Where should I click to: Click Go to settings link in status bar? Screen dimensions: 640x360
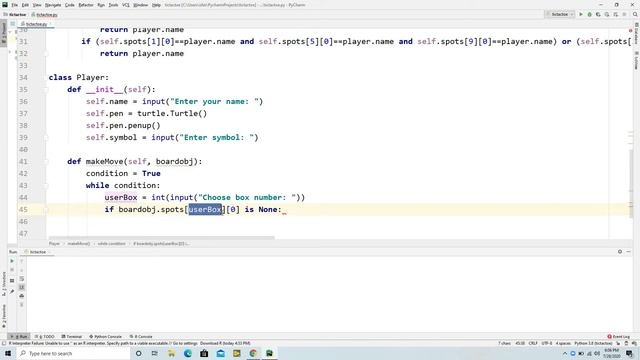click(x=185, y=344)
